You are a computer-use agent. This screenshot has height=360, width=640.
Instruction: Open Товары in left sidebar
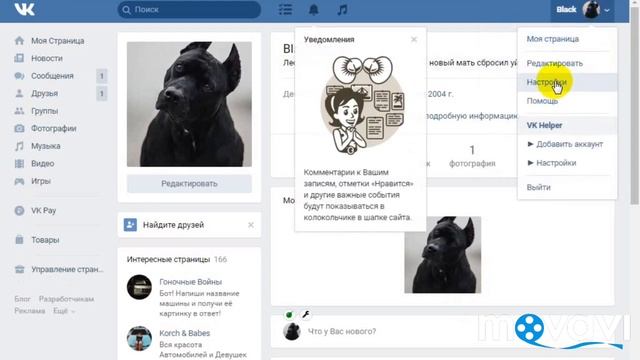(45, 240)
